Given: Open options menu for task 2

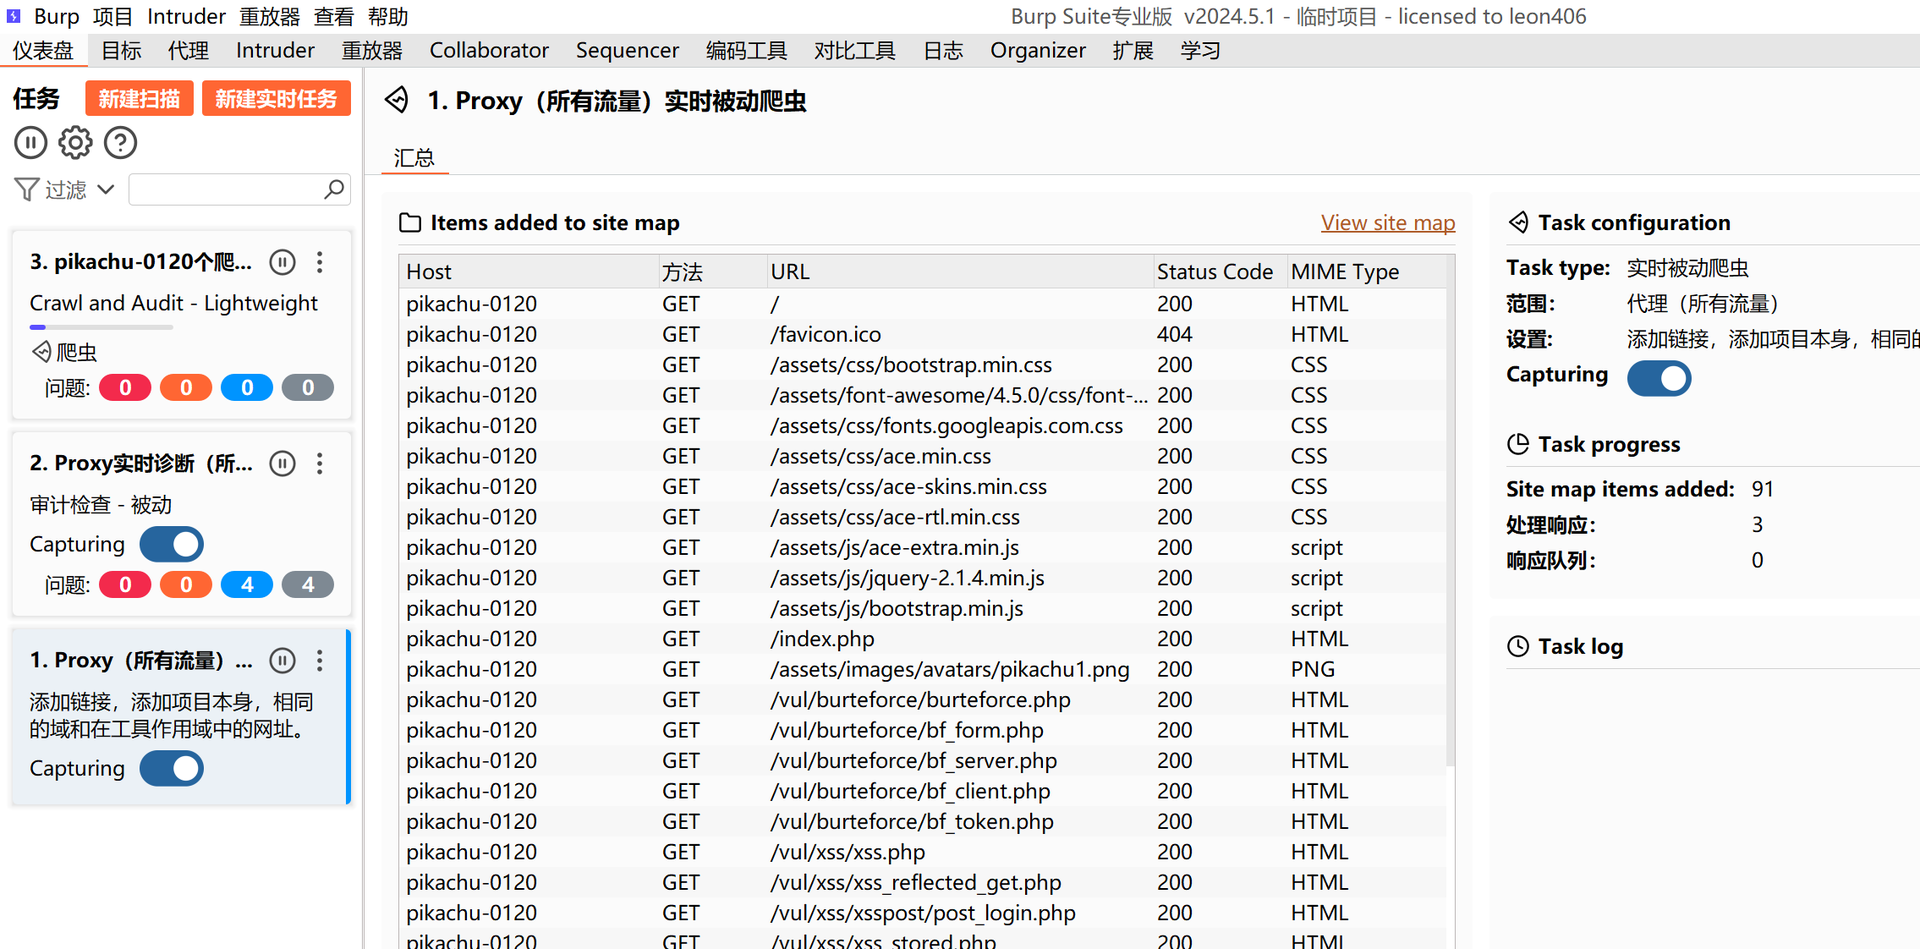Looking at the screenshot, I should [x=320, y=463].
